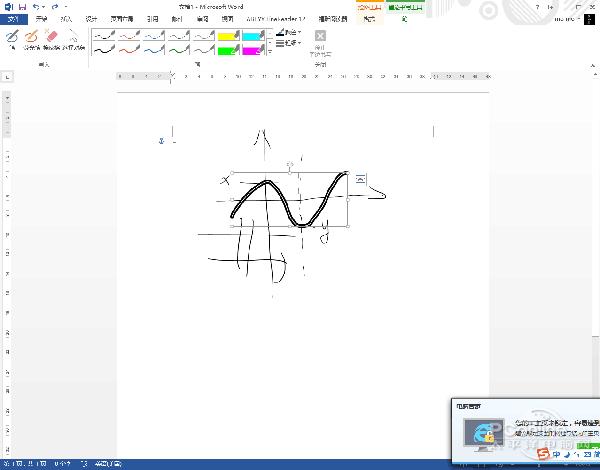Pick the thin gray pen style

(204, 36)
